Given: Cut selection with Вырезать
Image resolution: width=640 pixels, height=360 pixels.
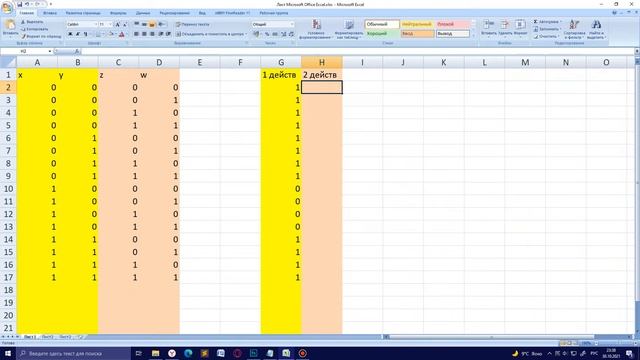Looking at the screenshot, I should click(32, 22).
